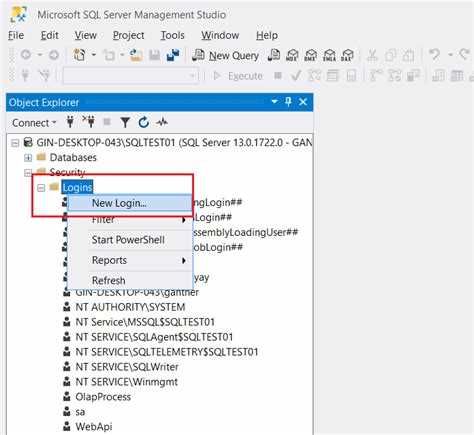Click the Execute button
This screenshot has height=435, width=474.
[238, 76]
